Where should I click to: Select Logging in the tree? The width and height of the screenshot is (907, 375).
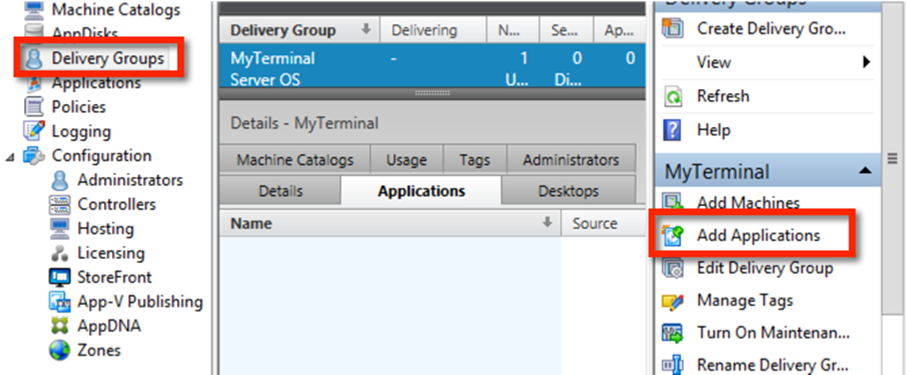pyautogui.click(x=81, y=131)
